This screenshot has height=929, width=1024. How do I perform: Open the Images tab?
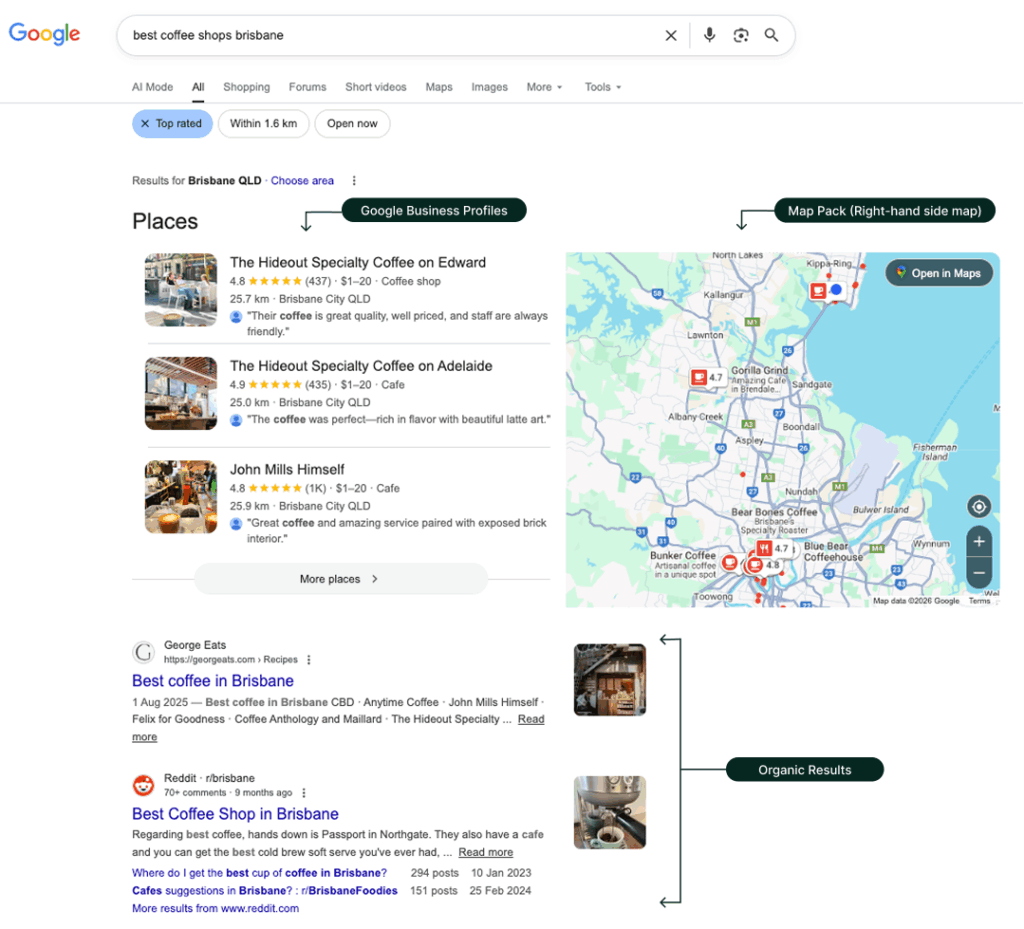489,87
